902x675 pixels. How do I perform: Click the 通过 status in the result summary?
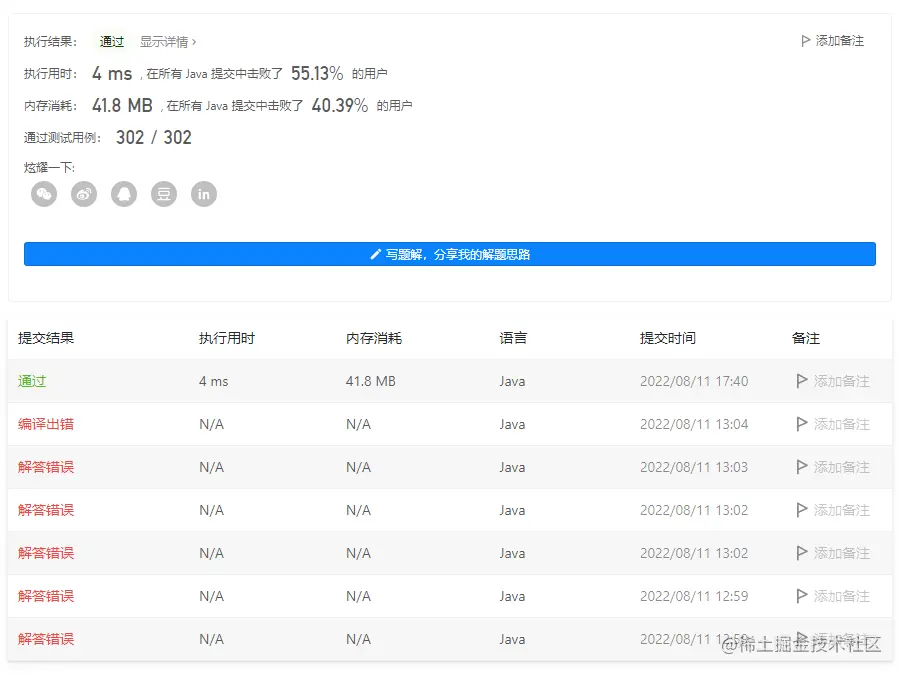(x=112, y=41)
